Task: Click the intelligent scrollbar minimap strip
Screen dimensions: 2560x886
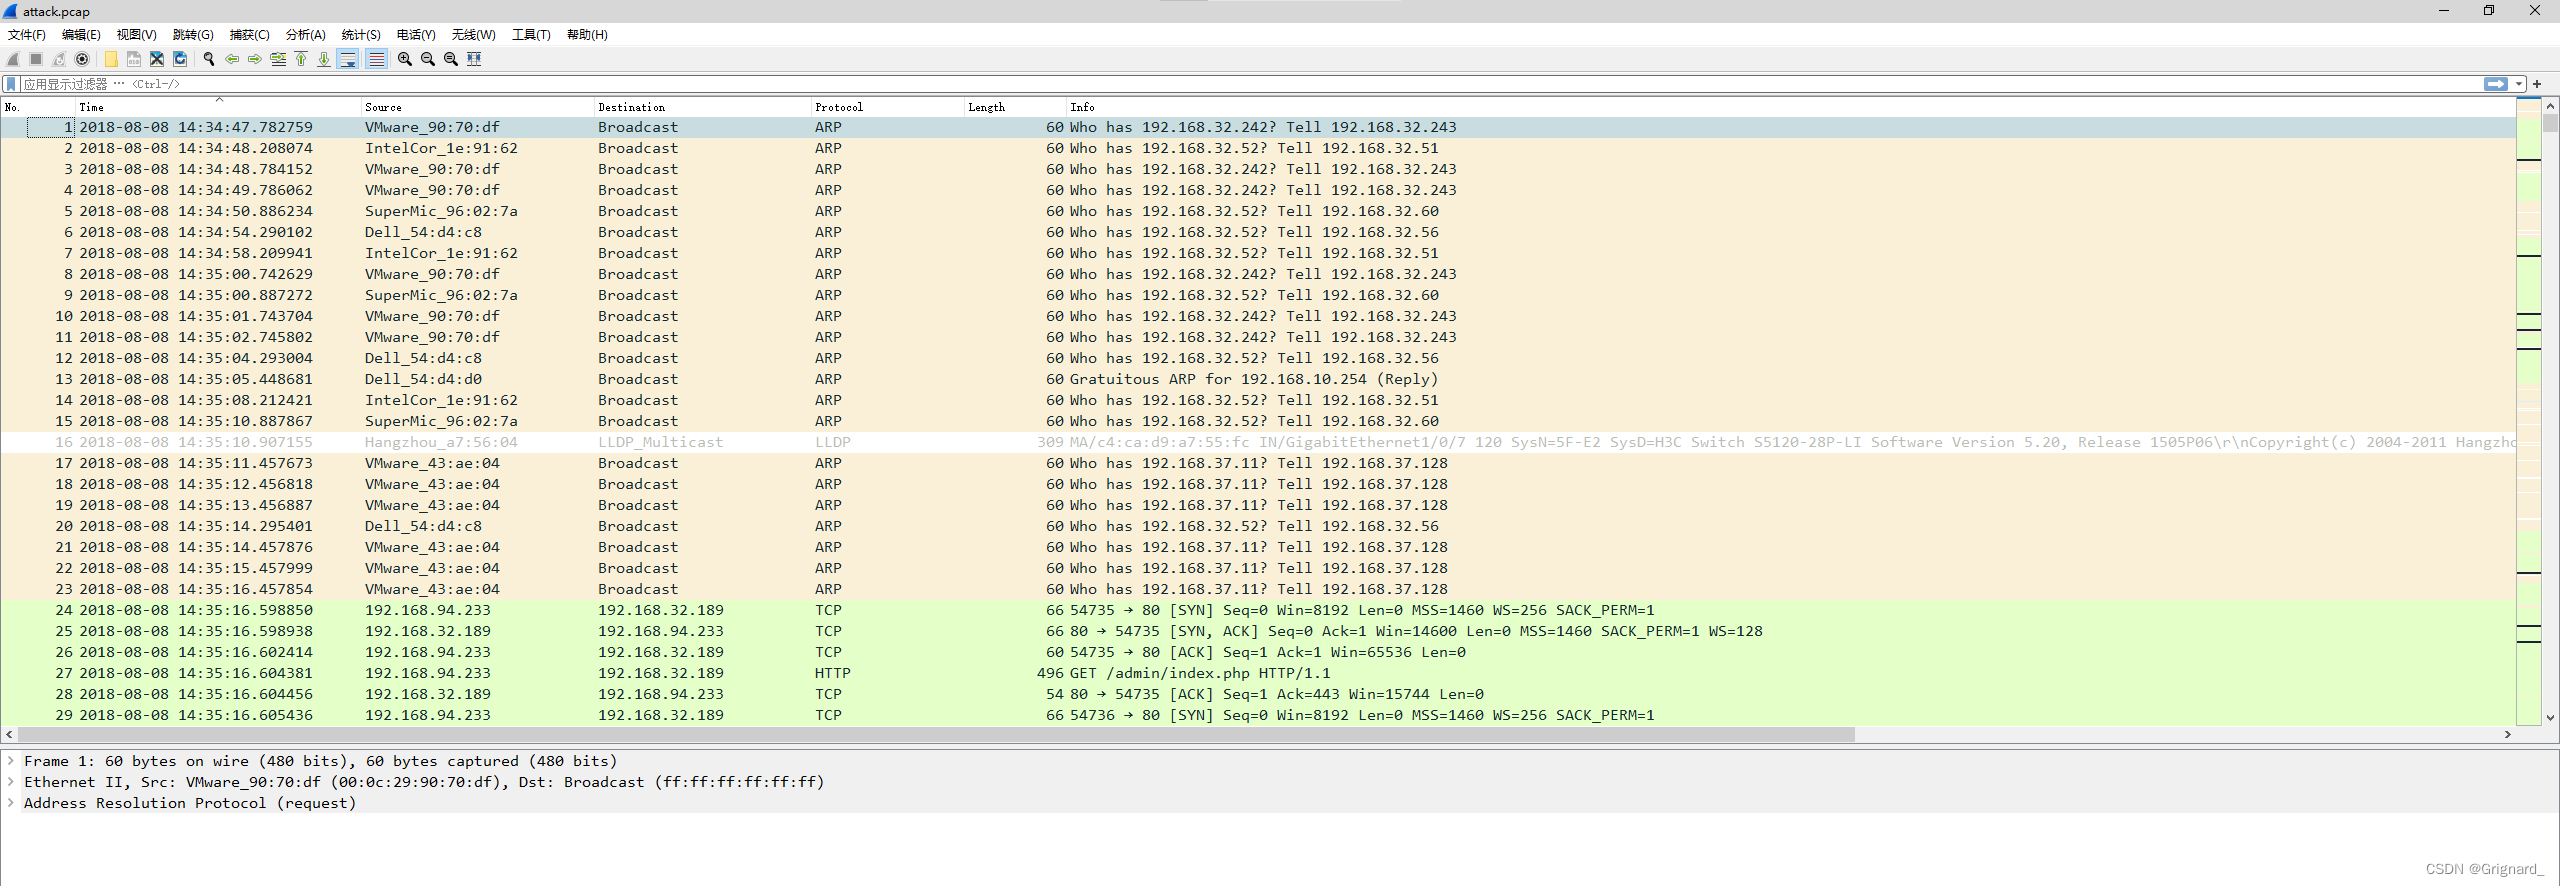Action: [x=2528, y=410]
